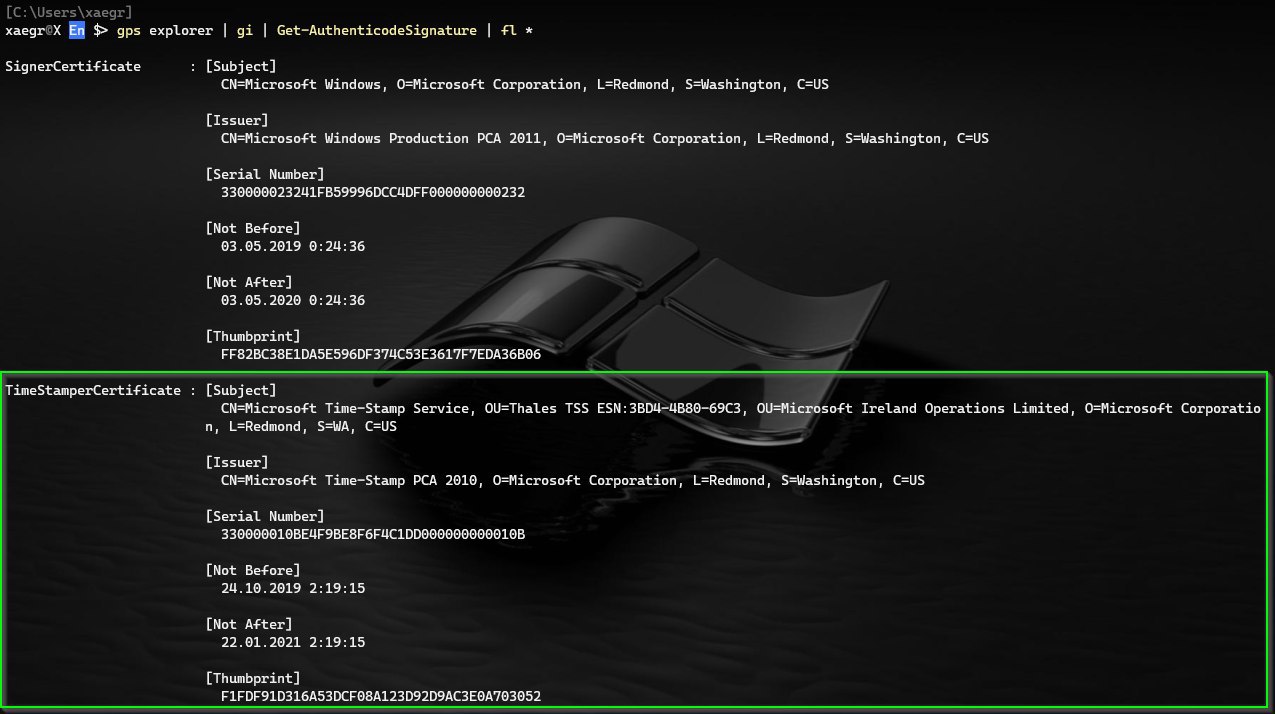Click the [C:\Users\xaegr] path line

tap(70, 12)
